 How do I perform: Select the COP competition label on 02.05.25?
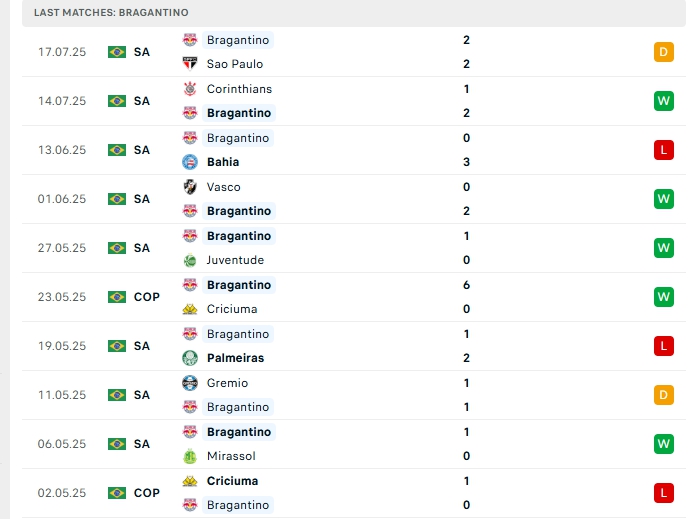146,493
